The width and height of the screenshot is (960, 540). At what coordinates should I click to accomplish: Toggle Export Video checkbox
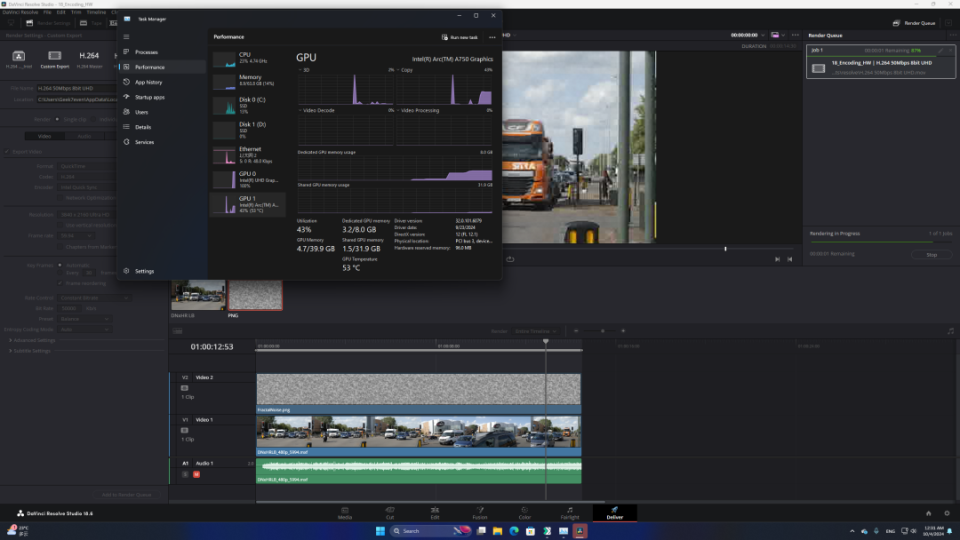7,152
